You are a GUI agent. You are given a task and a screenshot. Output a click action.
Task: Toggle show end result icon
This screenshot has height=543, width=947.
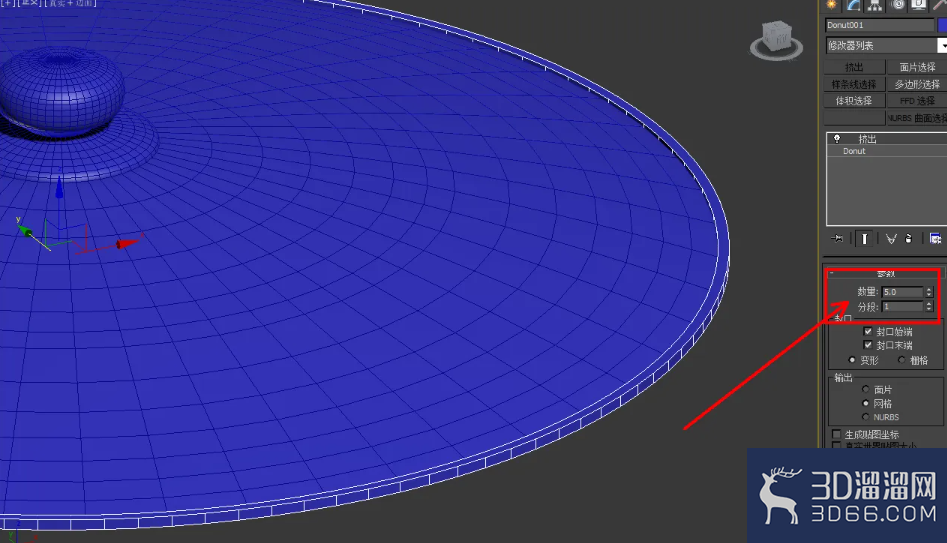864,239
